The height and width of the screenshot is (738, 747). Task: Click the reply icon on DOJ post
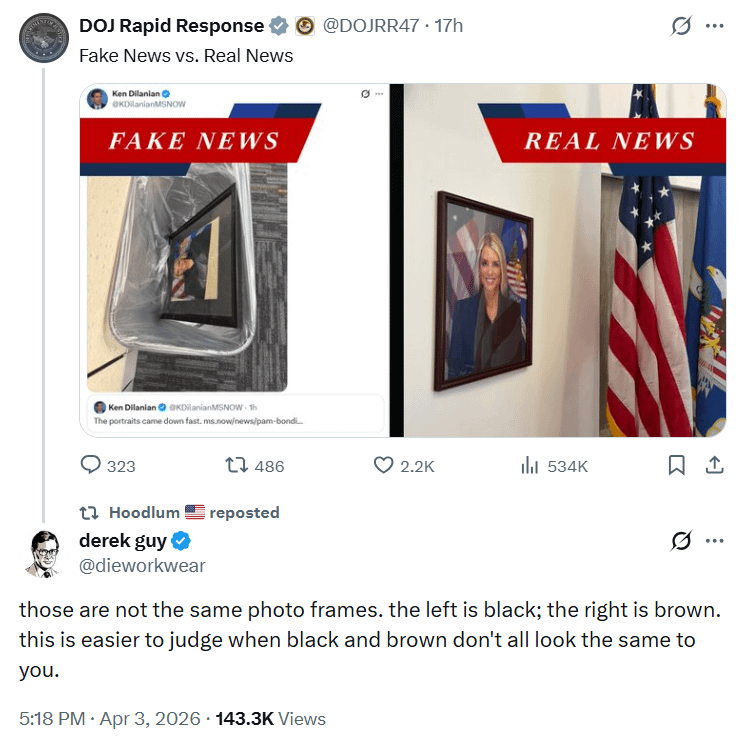coord(91,465)
